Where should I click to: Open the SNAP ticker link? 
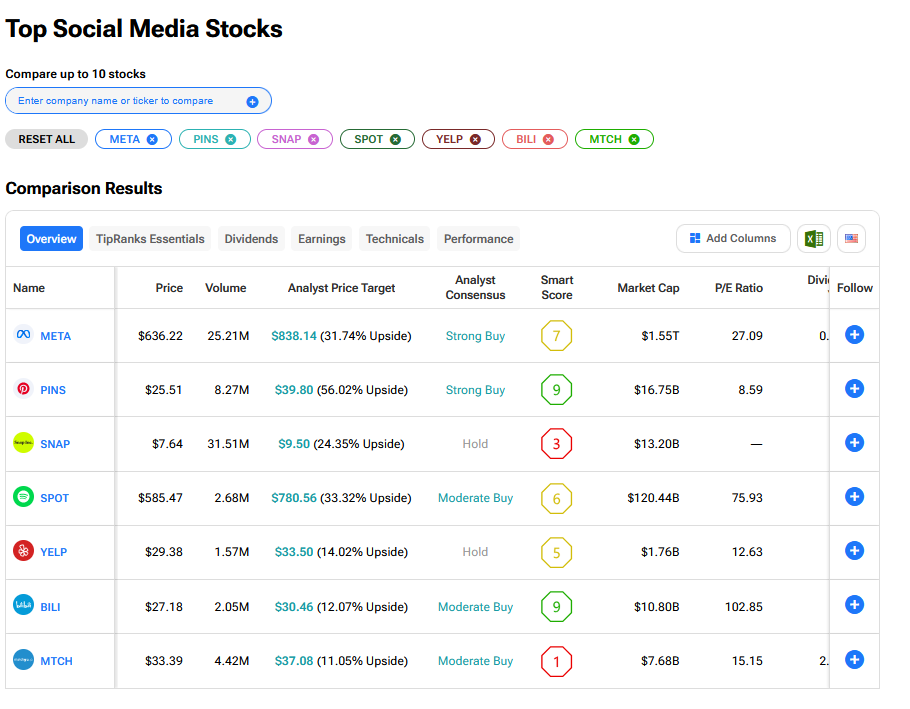[x=55, y=444]
